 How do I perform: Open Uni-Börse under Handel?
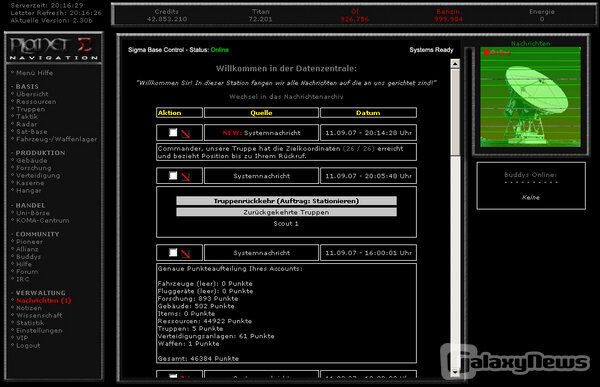[x=33, y=213]
